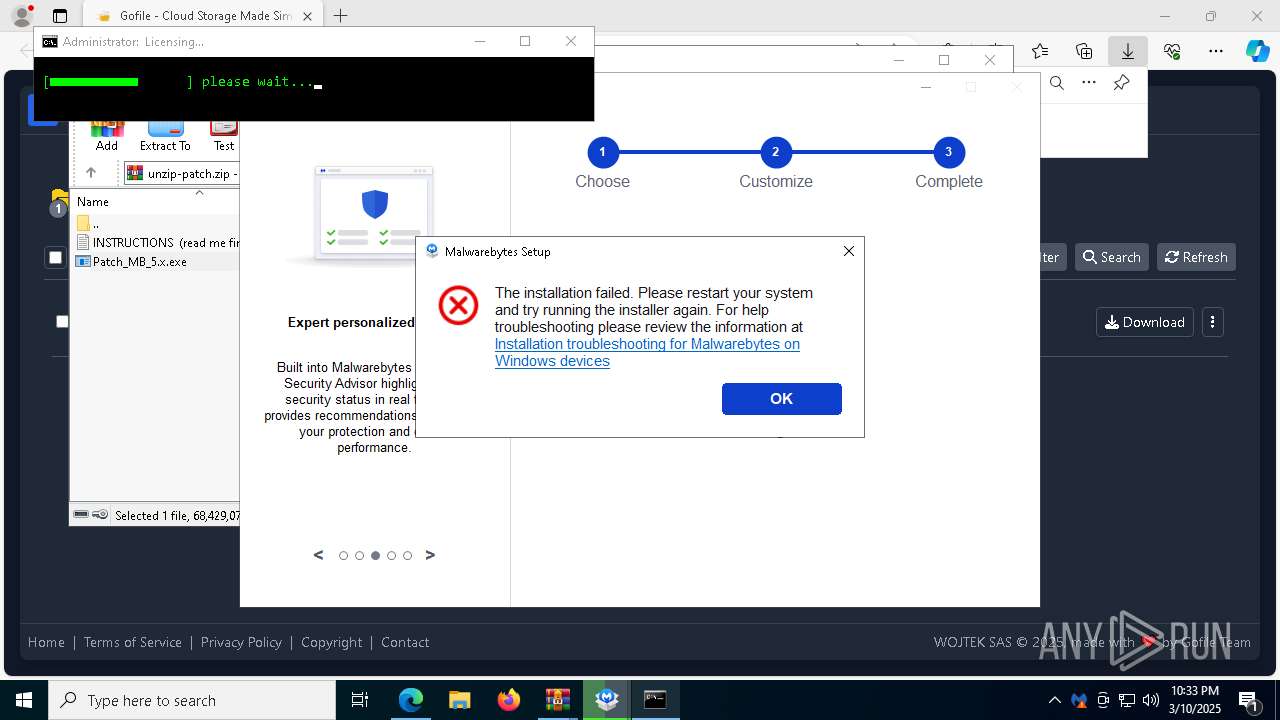Open Firefox from taskbar
The image size is (1280, 720).
click(509, 700)
